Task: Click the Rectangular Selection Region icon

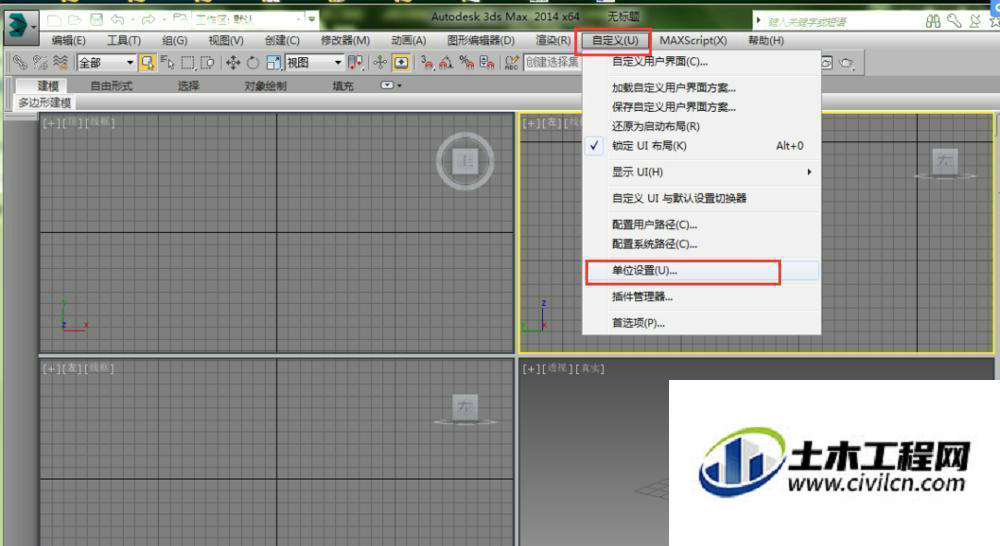Action: point(188,63)
